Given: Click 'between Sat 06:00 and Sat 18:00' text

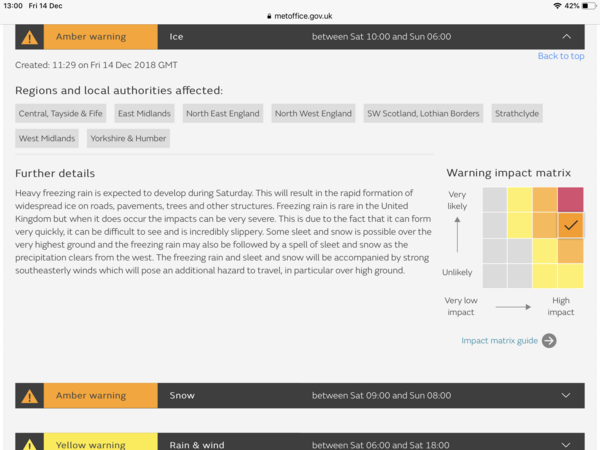Looking at the screenshot, I should click(x=380, y=445).
